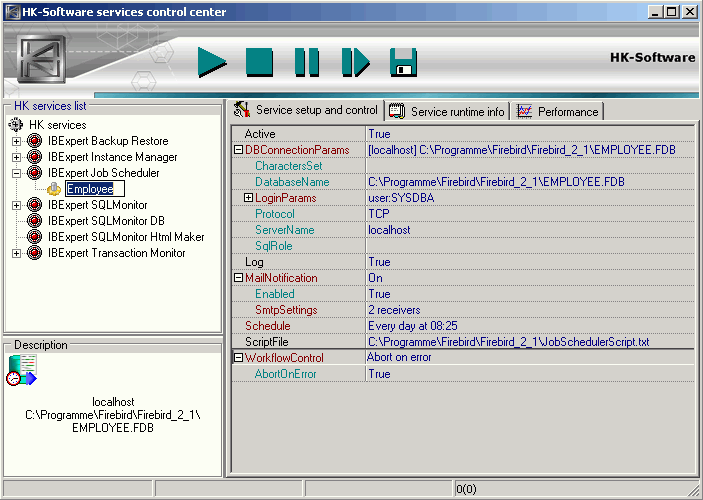Select IBExpert Instance Manager tree item
Image resolution: width=703 pixels, height=500 pixels.
click(113, 157)
